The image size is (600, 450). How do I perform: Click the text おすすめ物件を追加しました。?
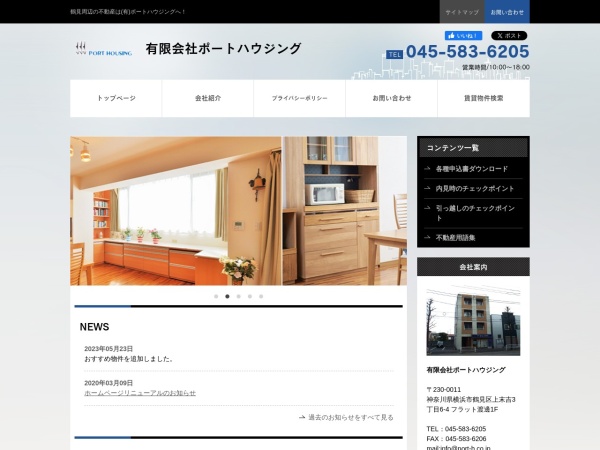click(x=129, y=359)
